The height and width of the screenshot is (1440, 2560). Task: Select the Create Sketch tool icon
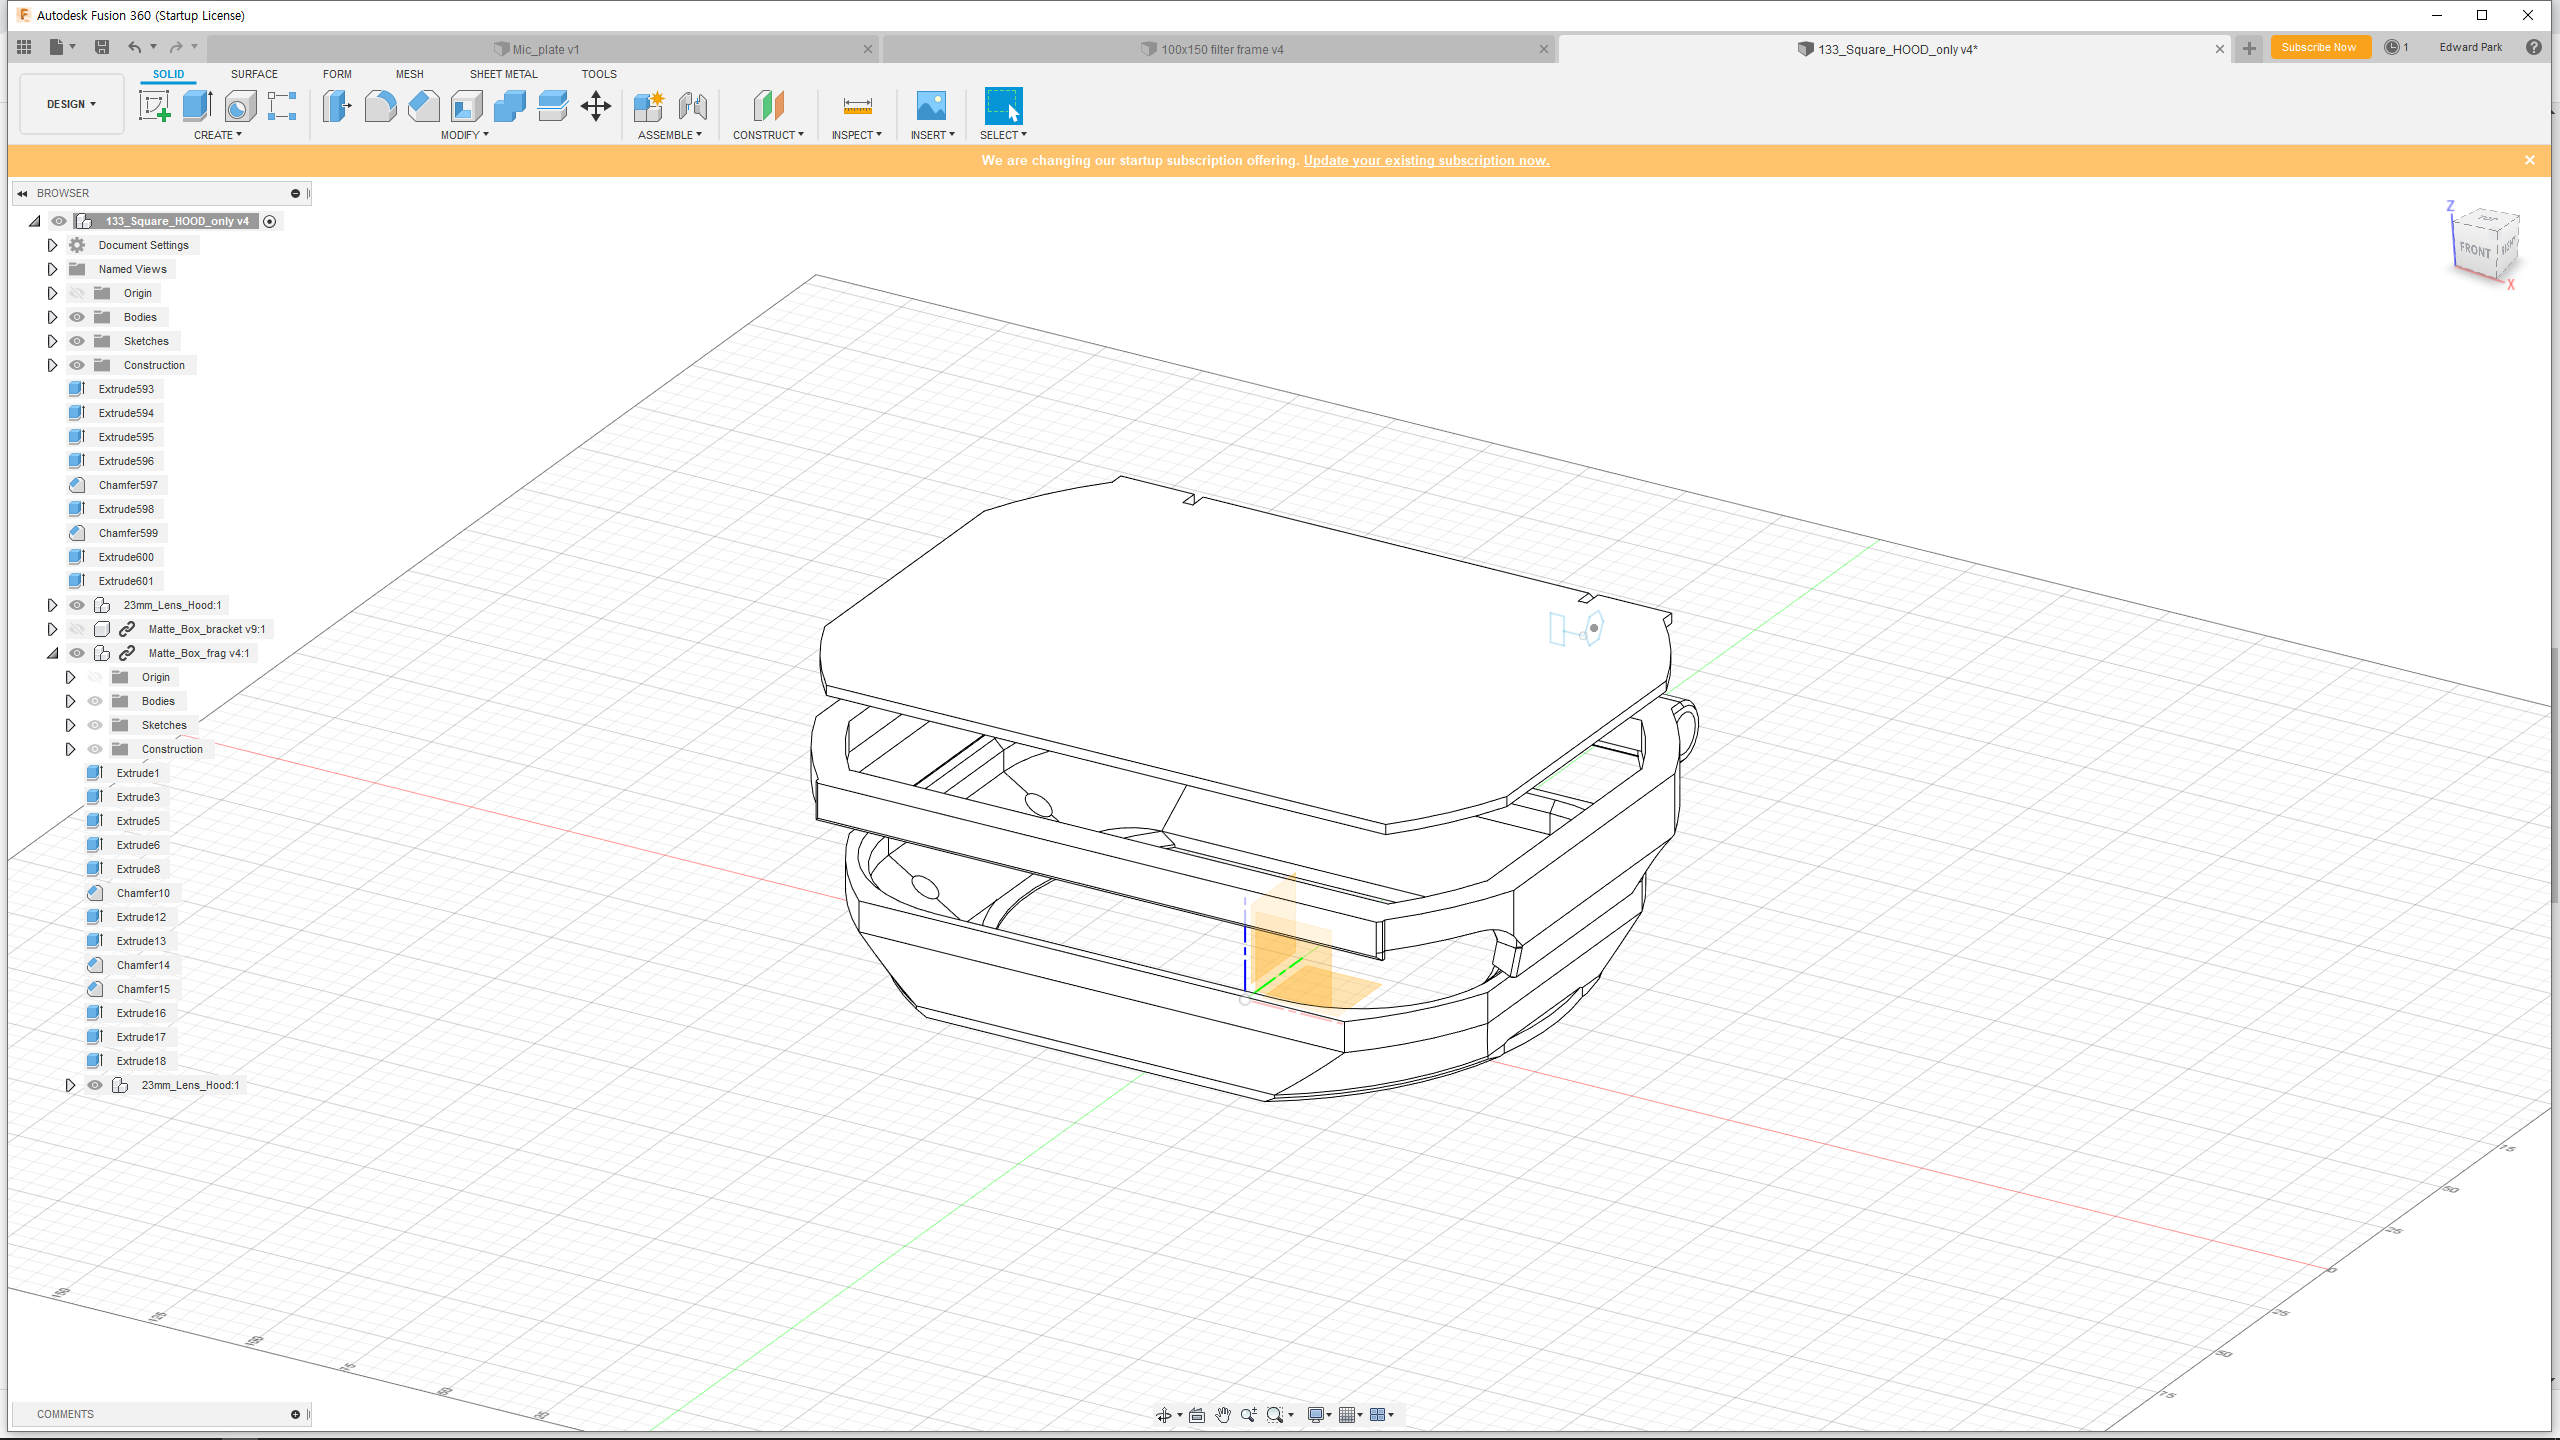pyautogui.click(x=154, y=106)
